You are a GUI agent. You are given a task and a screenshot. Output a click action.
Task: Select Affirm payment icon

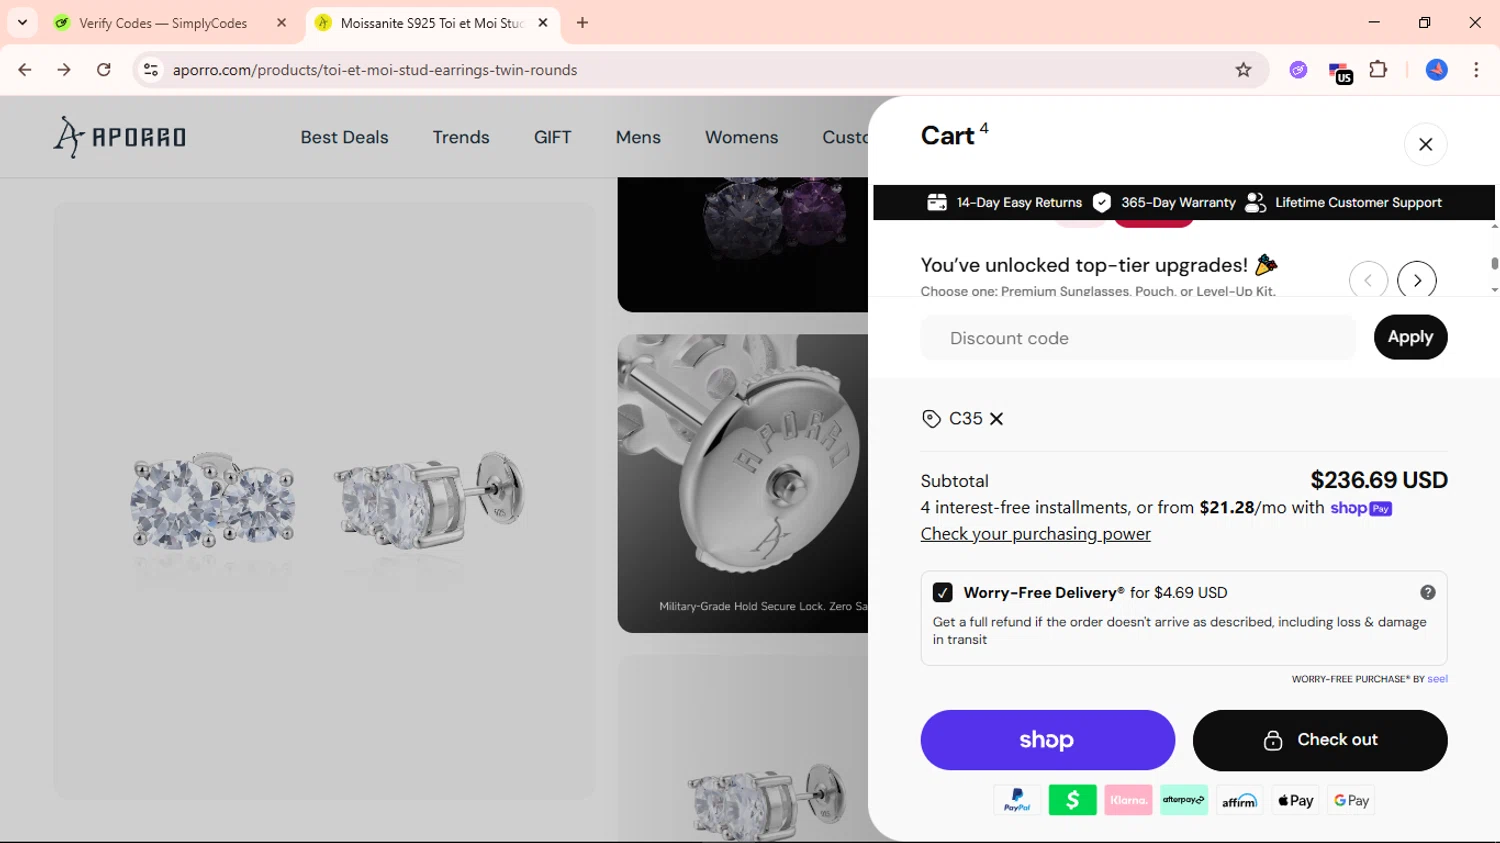pyautogui.click(x=1240, y=800)
